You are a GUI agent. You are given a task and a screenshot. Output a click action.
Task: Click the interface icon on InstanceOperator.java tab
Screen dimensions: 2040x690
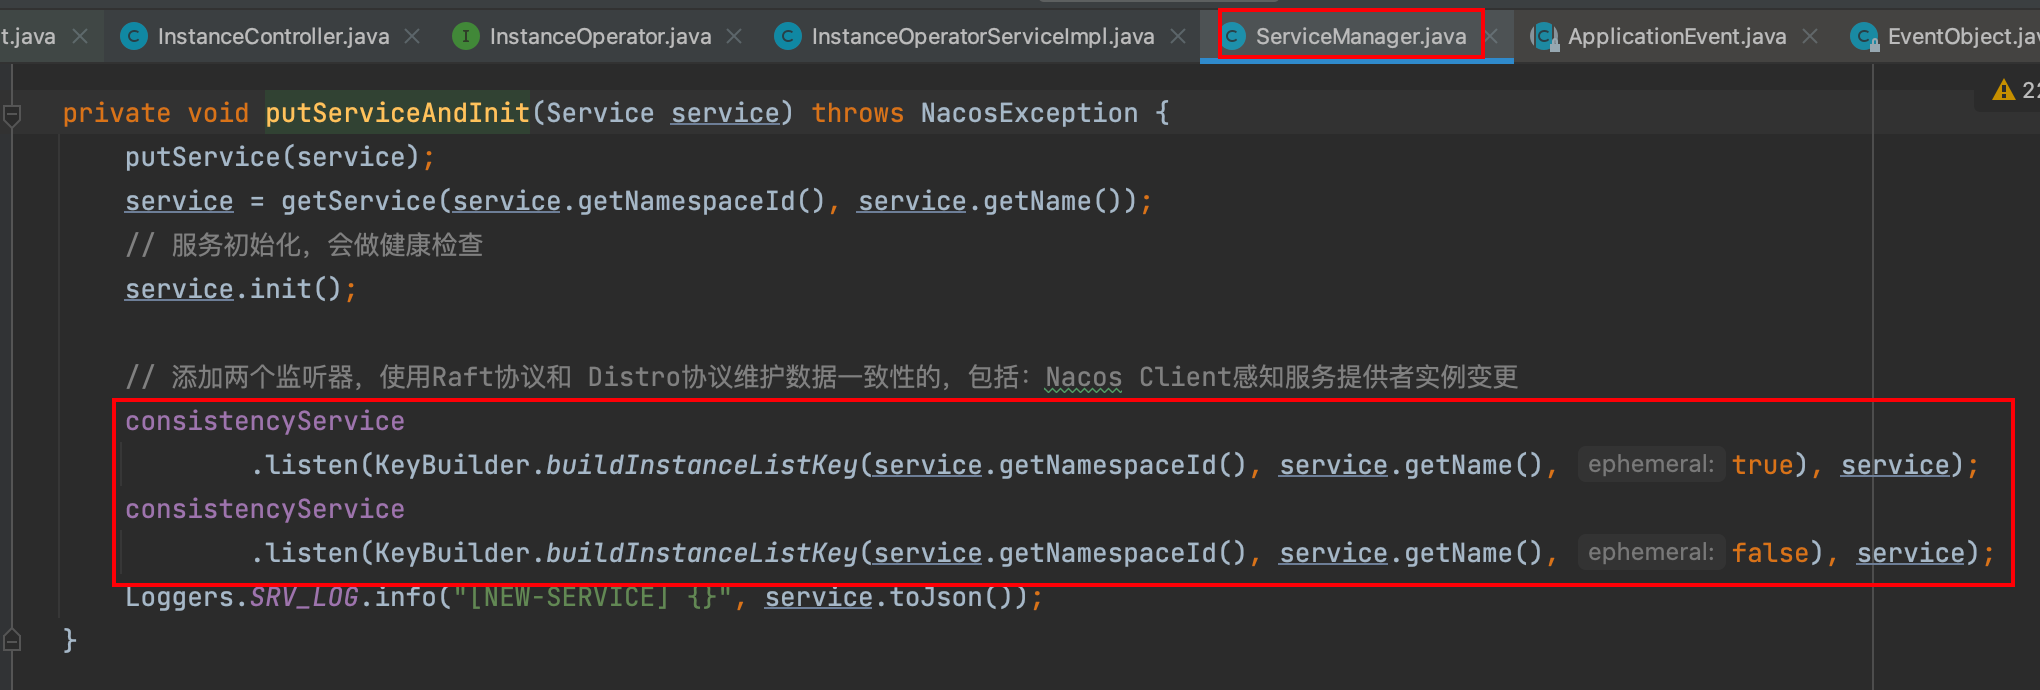tap(465, 37)
